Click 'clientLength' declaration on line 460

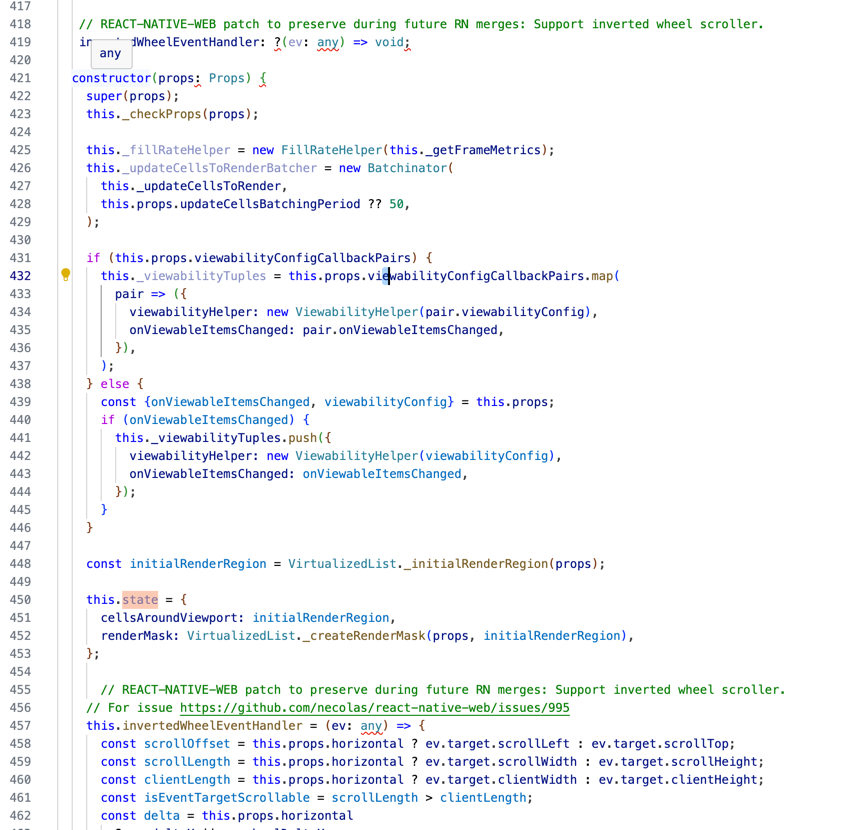[x=187, y=780]
